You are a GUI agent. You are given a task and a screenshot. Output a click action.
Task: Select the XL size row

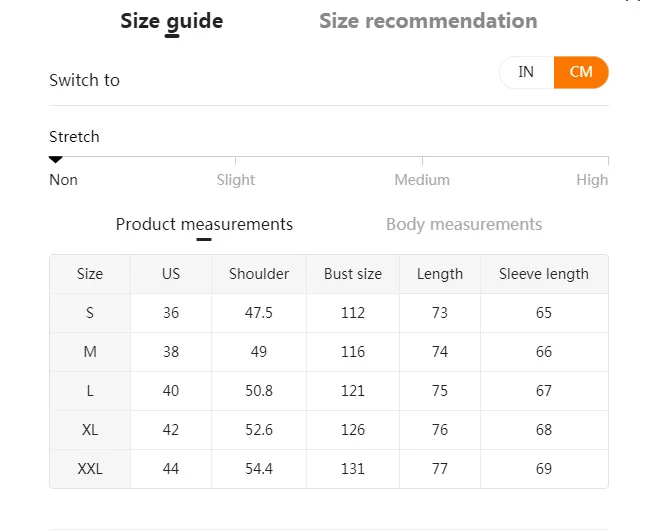90,430
